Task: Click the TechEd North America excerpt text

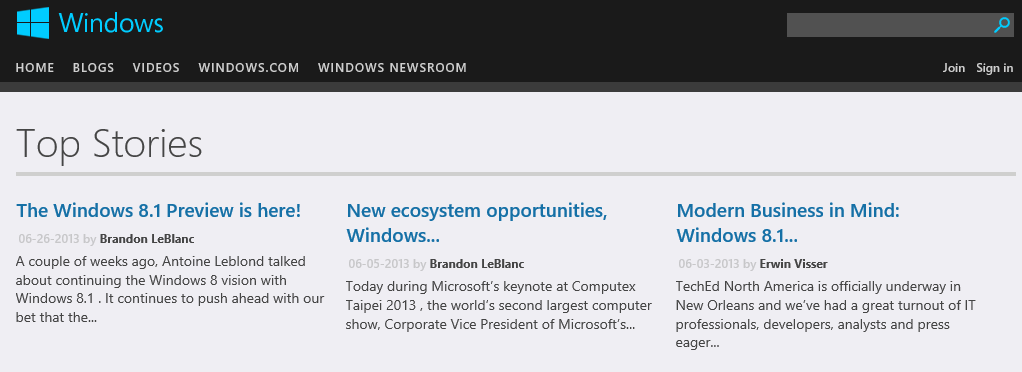Action: (x=825, y=315)
